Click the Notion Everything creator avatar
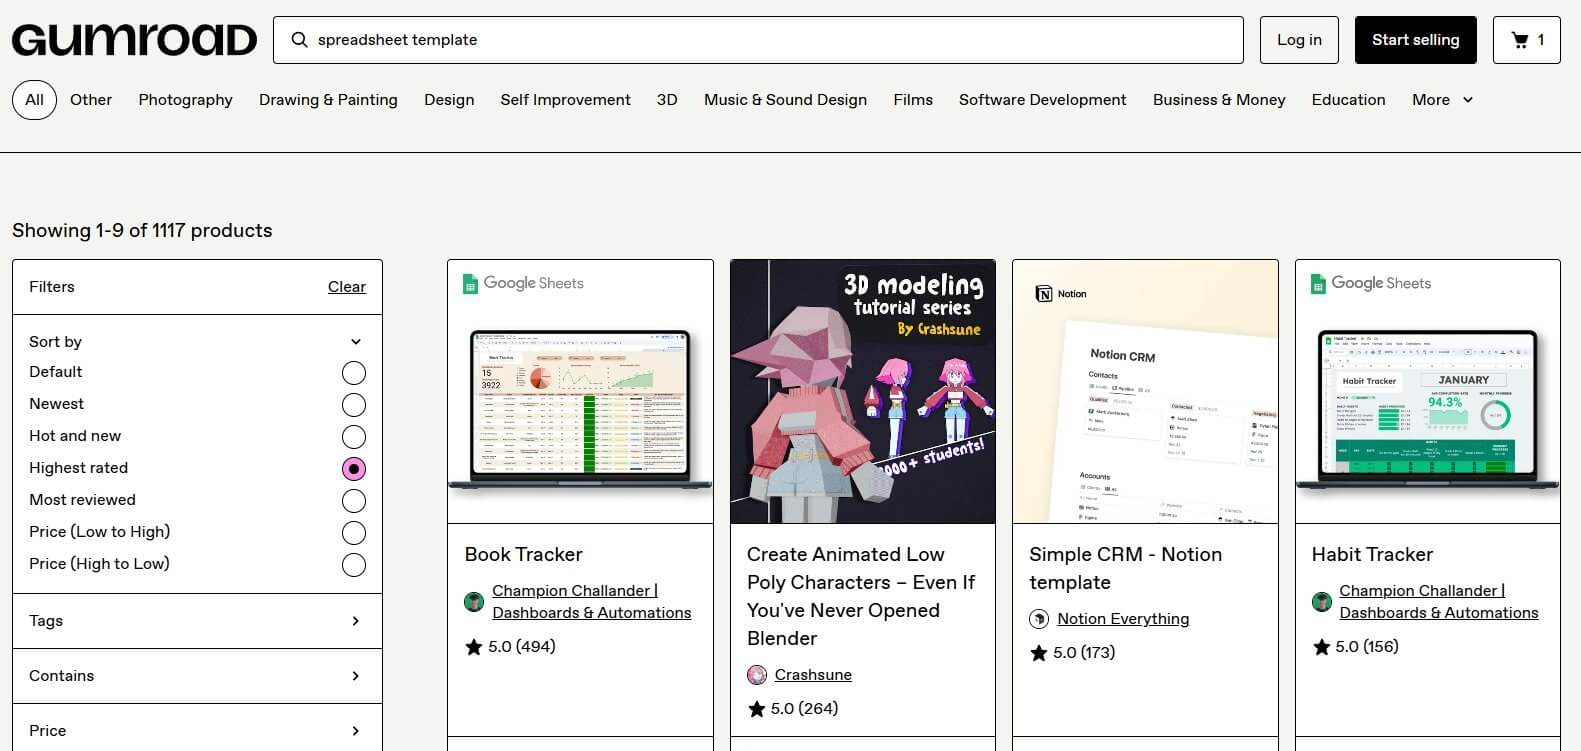 coord(1039,619)
